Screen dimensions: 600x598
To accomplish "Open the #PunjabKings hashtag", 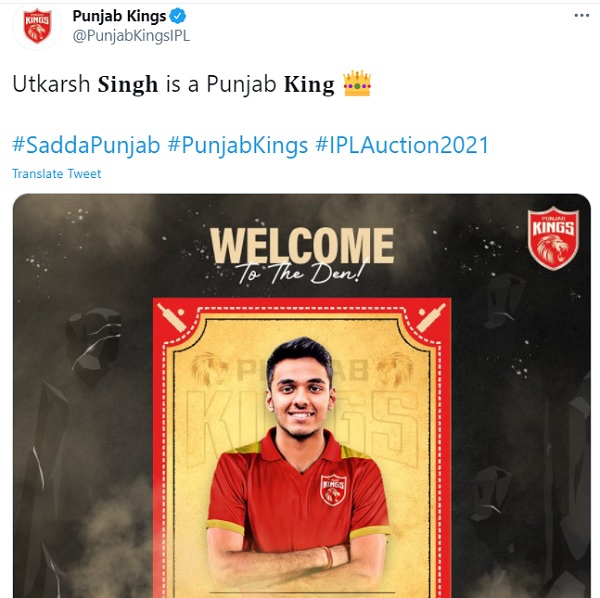I will (x=238, y=145).
